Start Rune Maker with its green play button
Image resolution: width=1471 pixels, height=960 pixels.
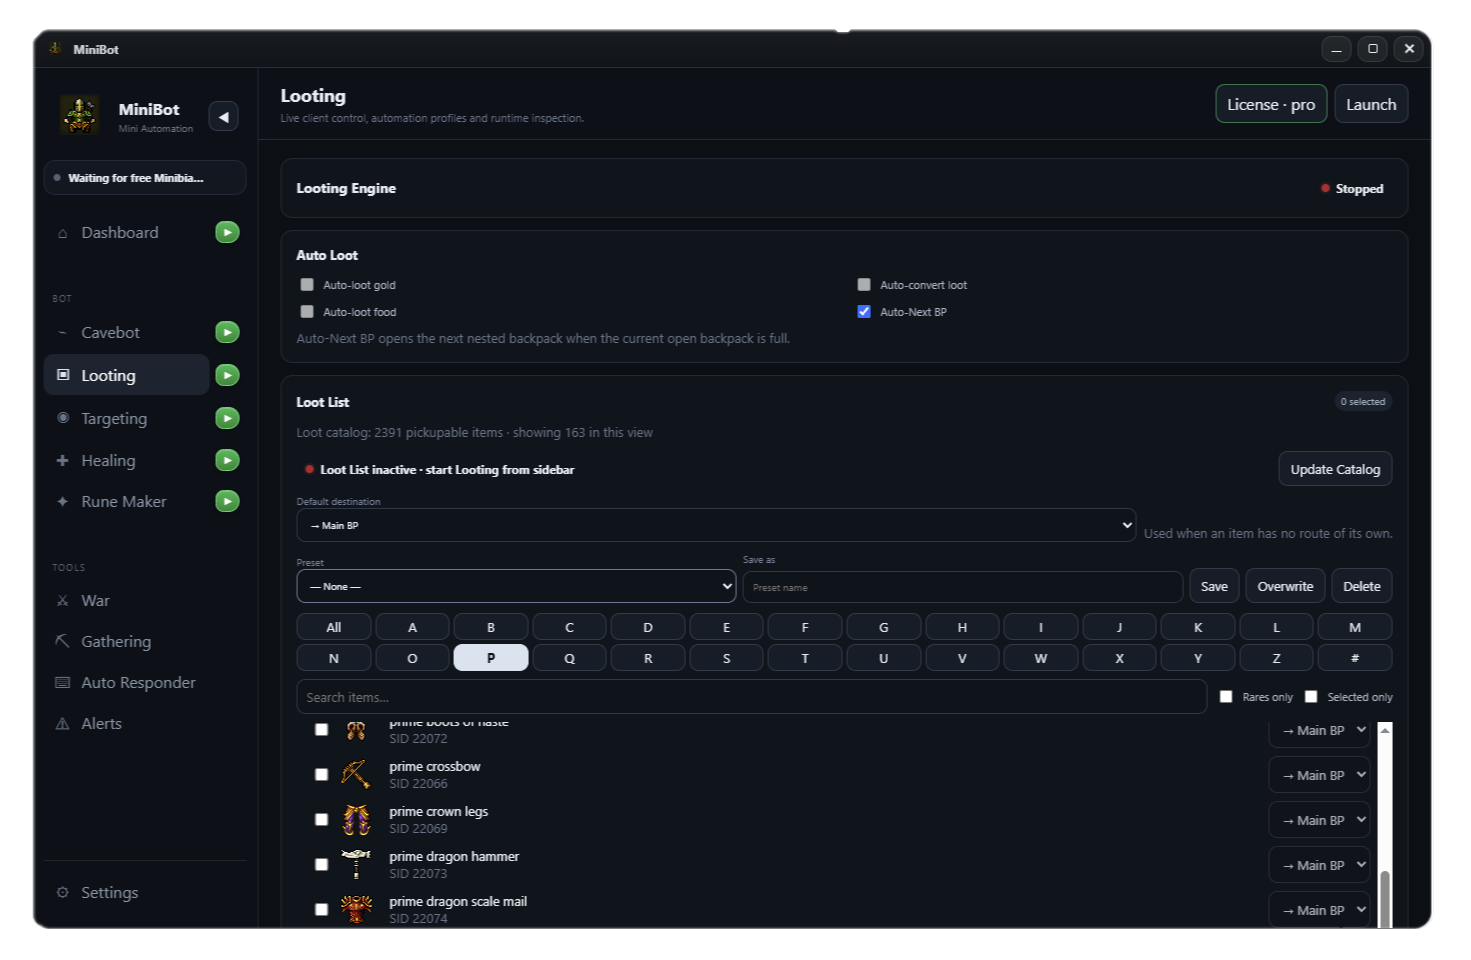[x=228, y=501]
